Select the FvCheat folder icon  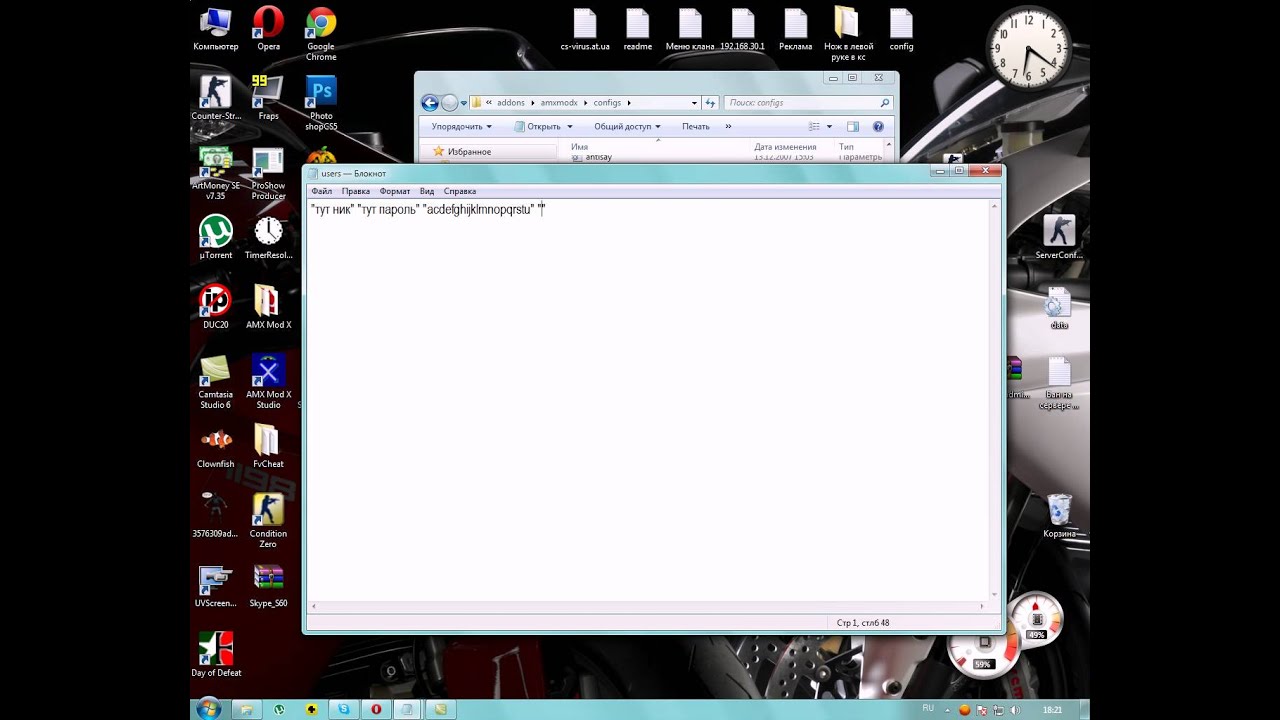[268, 446]
